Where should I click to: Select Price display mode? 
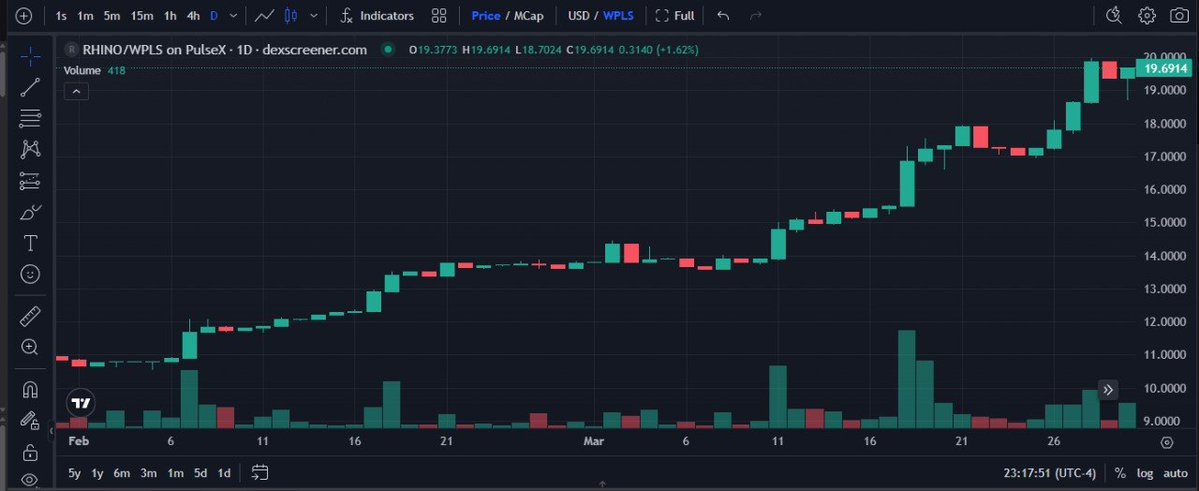click(486, 15)
